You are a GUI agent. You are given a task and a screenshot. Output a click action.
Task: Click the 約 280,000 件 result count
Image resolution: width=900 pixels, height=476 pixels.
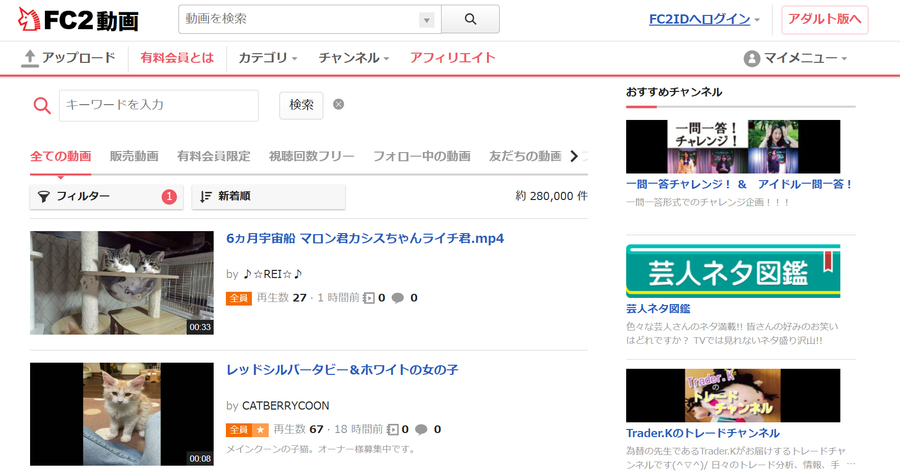pyautogui.click(x=551, y=196)
